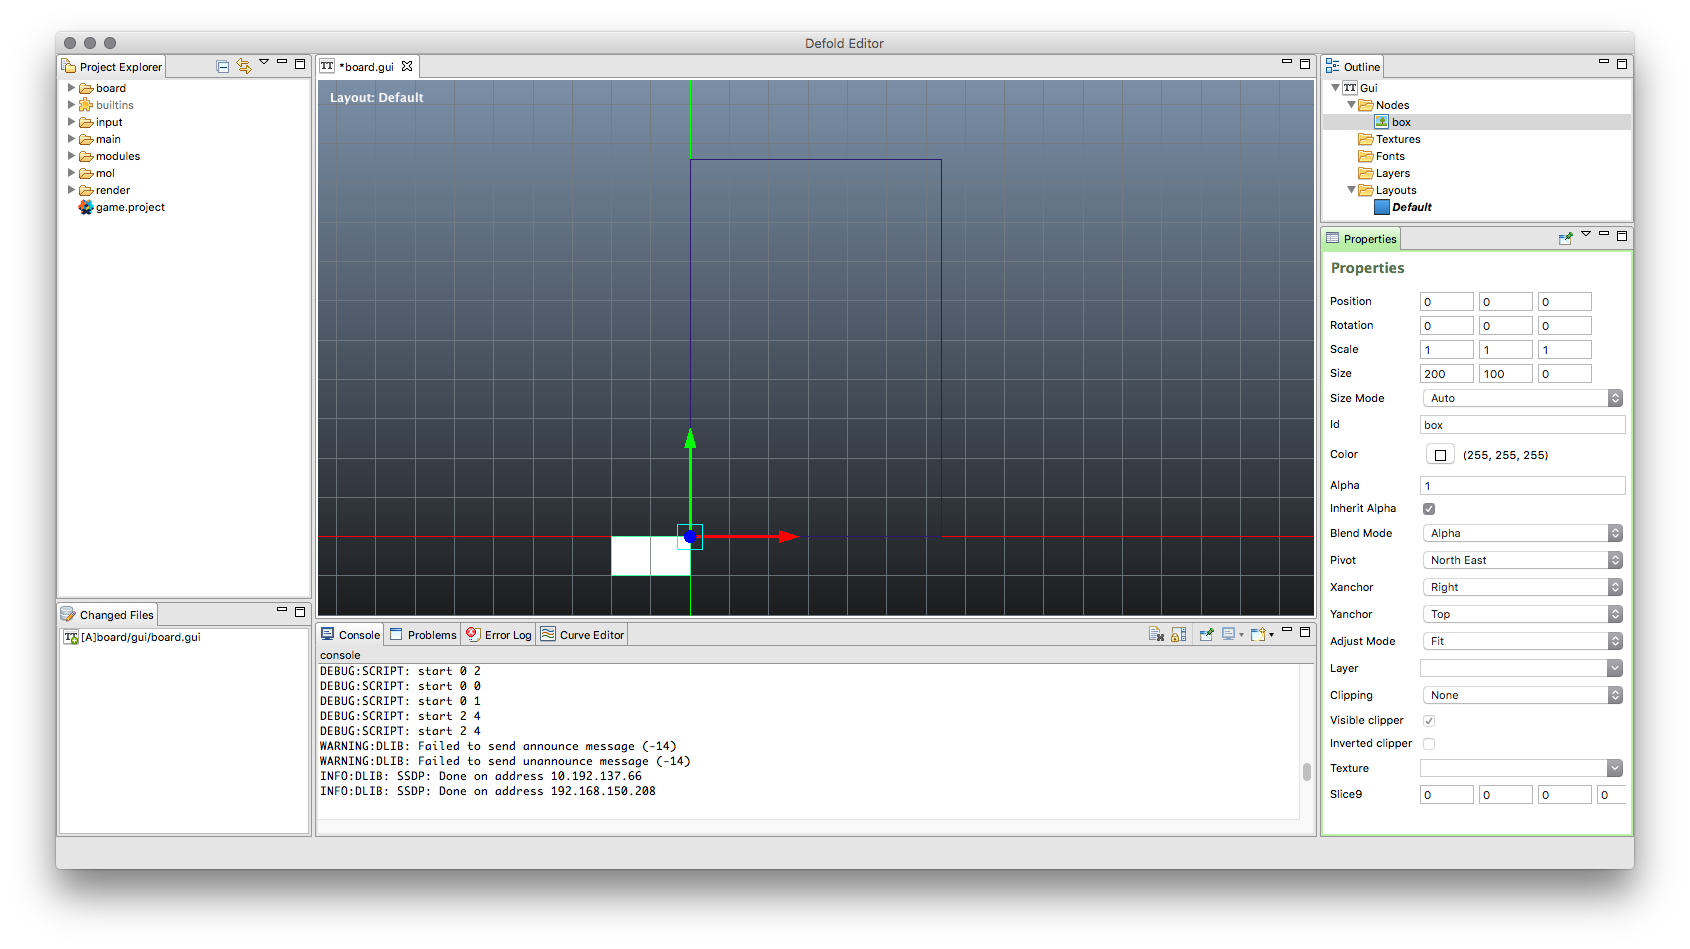Open Size Mode dropdown

click(1522, 398)
